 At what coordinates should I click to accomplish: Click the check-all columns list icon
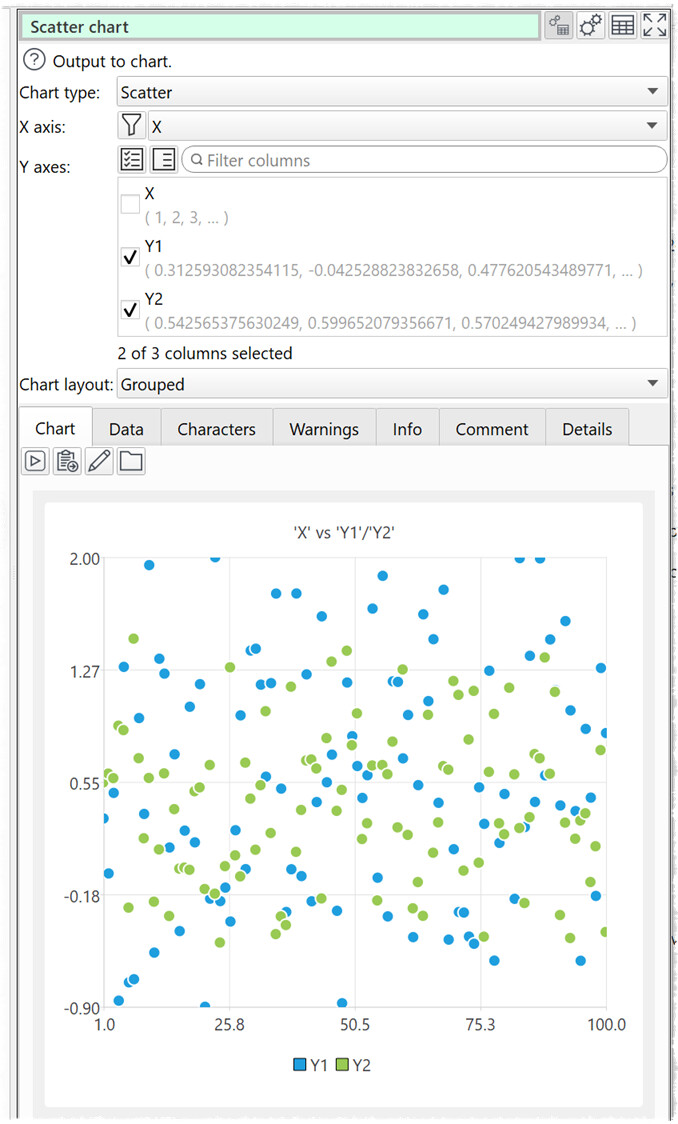click(131, 160)
